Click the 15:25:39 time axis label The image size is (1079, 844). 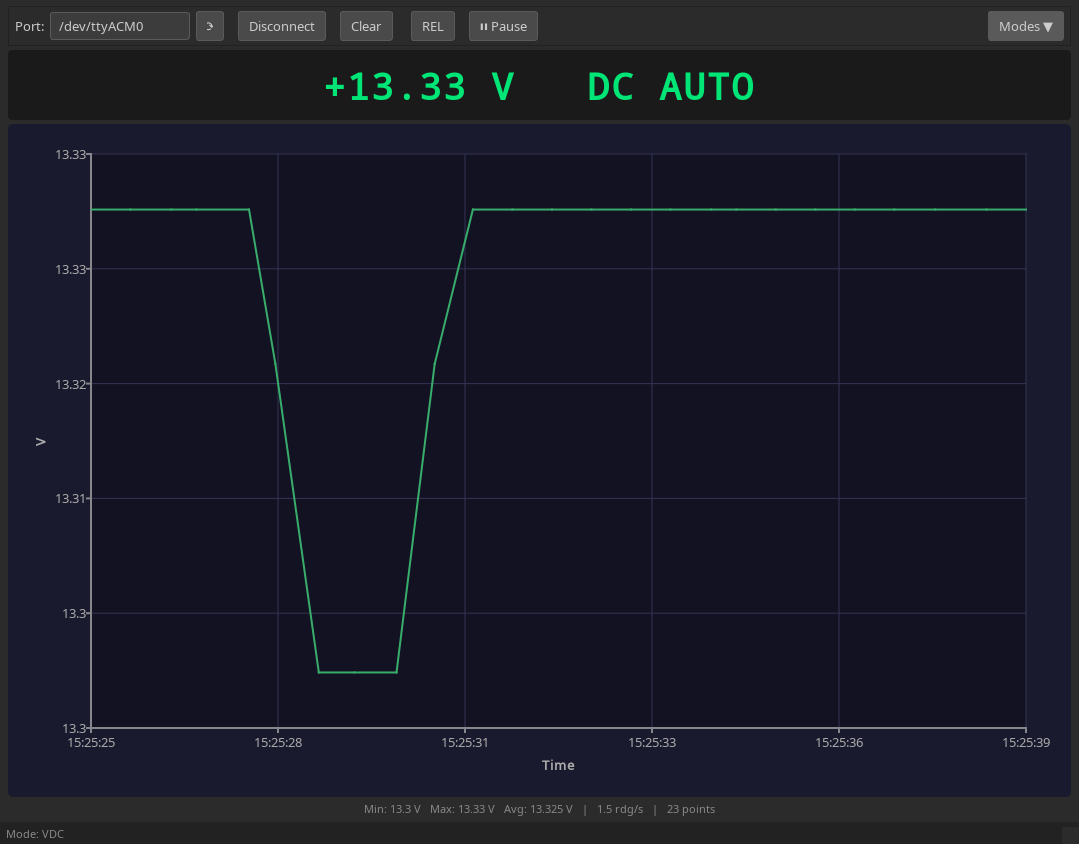tap(1026, 743)
